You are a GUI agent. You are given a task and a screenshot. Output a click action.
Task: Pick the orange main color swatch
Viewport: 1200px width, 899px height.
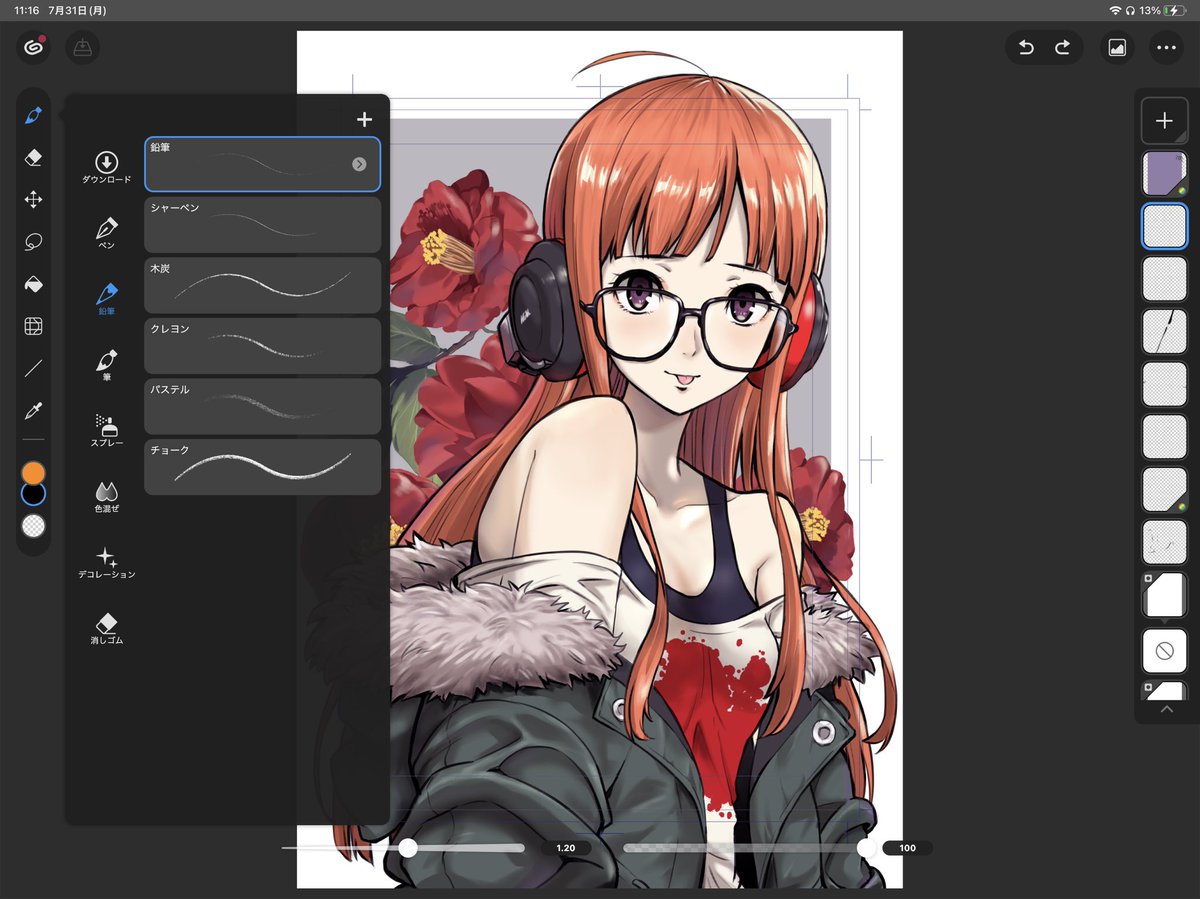[x=34, y=473]
